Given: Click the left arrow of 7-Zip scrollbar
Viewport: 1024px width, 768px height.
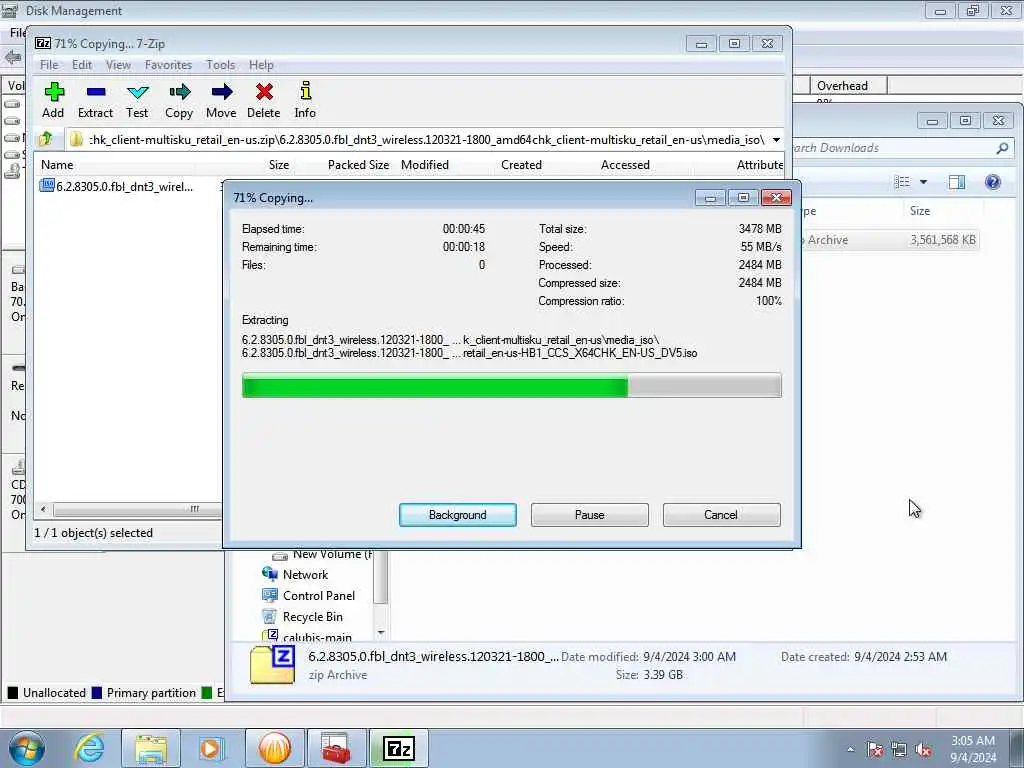Looking at the screenshot, I should pyautogui.click(x=43, y=509).
